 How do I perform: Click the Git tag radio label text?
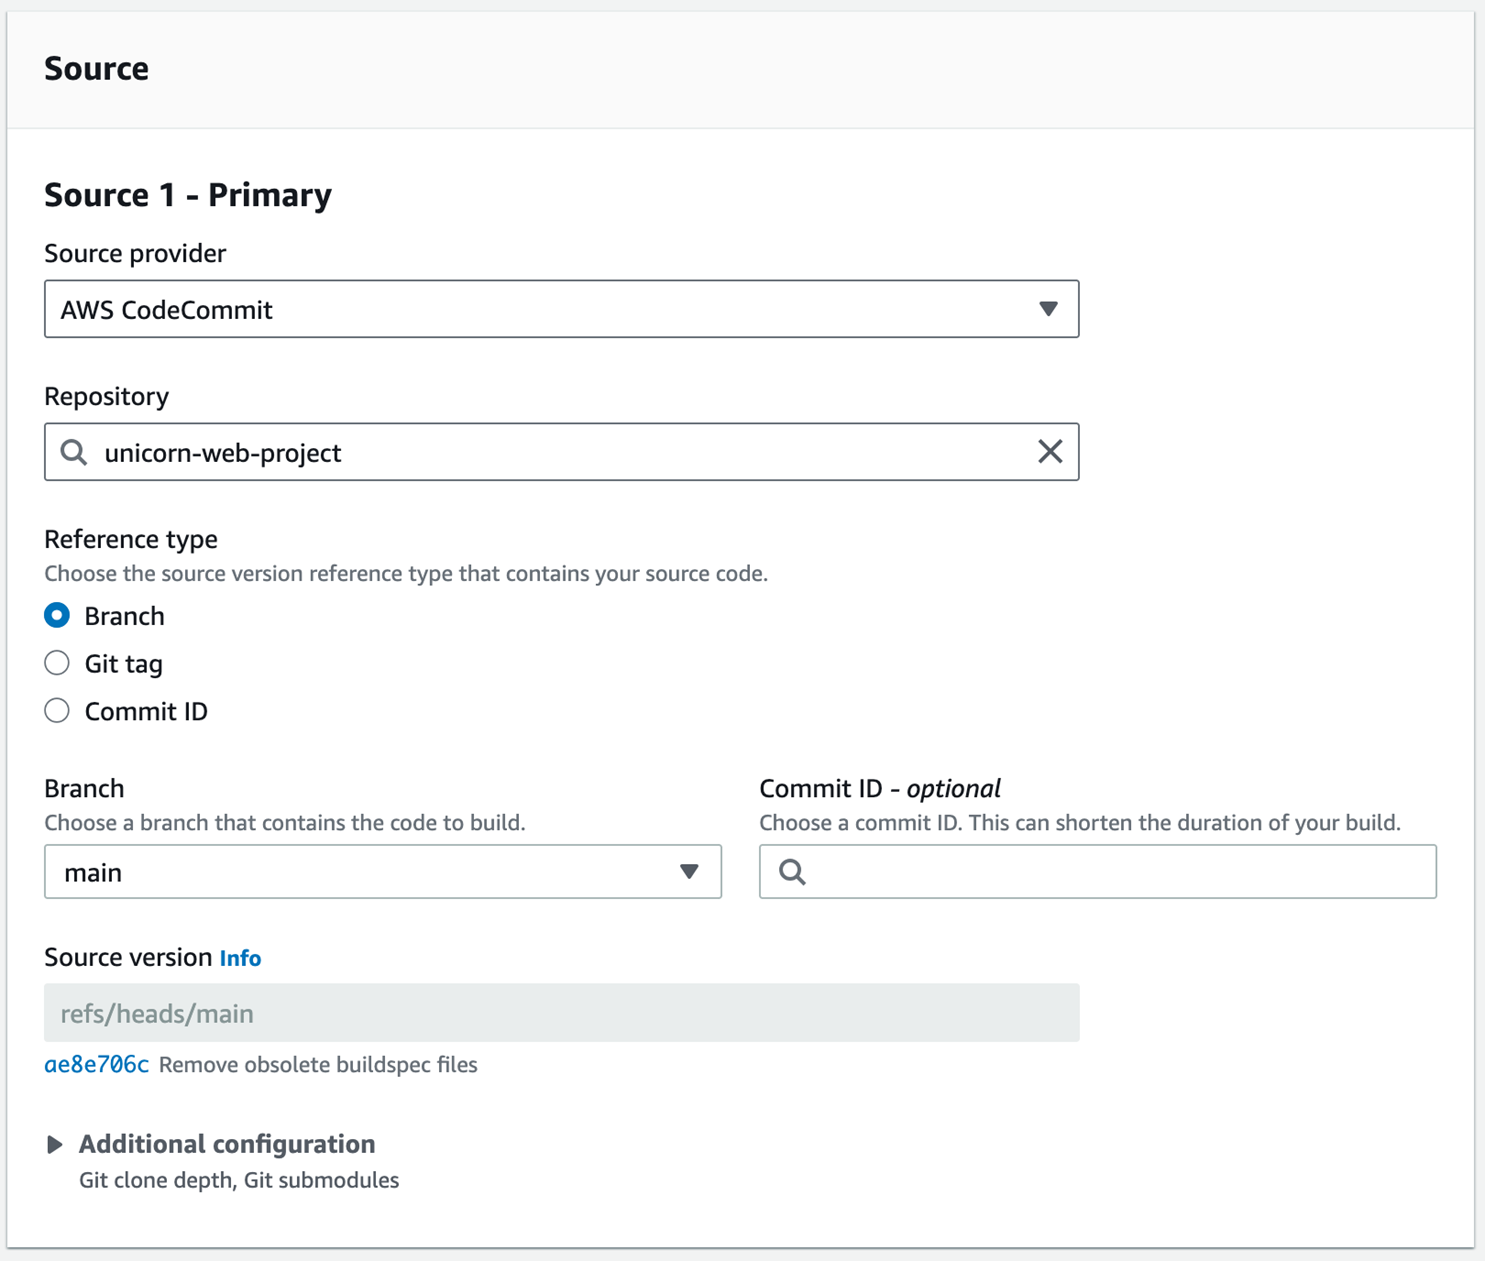[123, 664]
